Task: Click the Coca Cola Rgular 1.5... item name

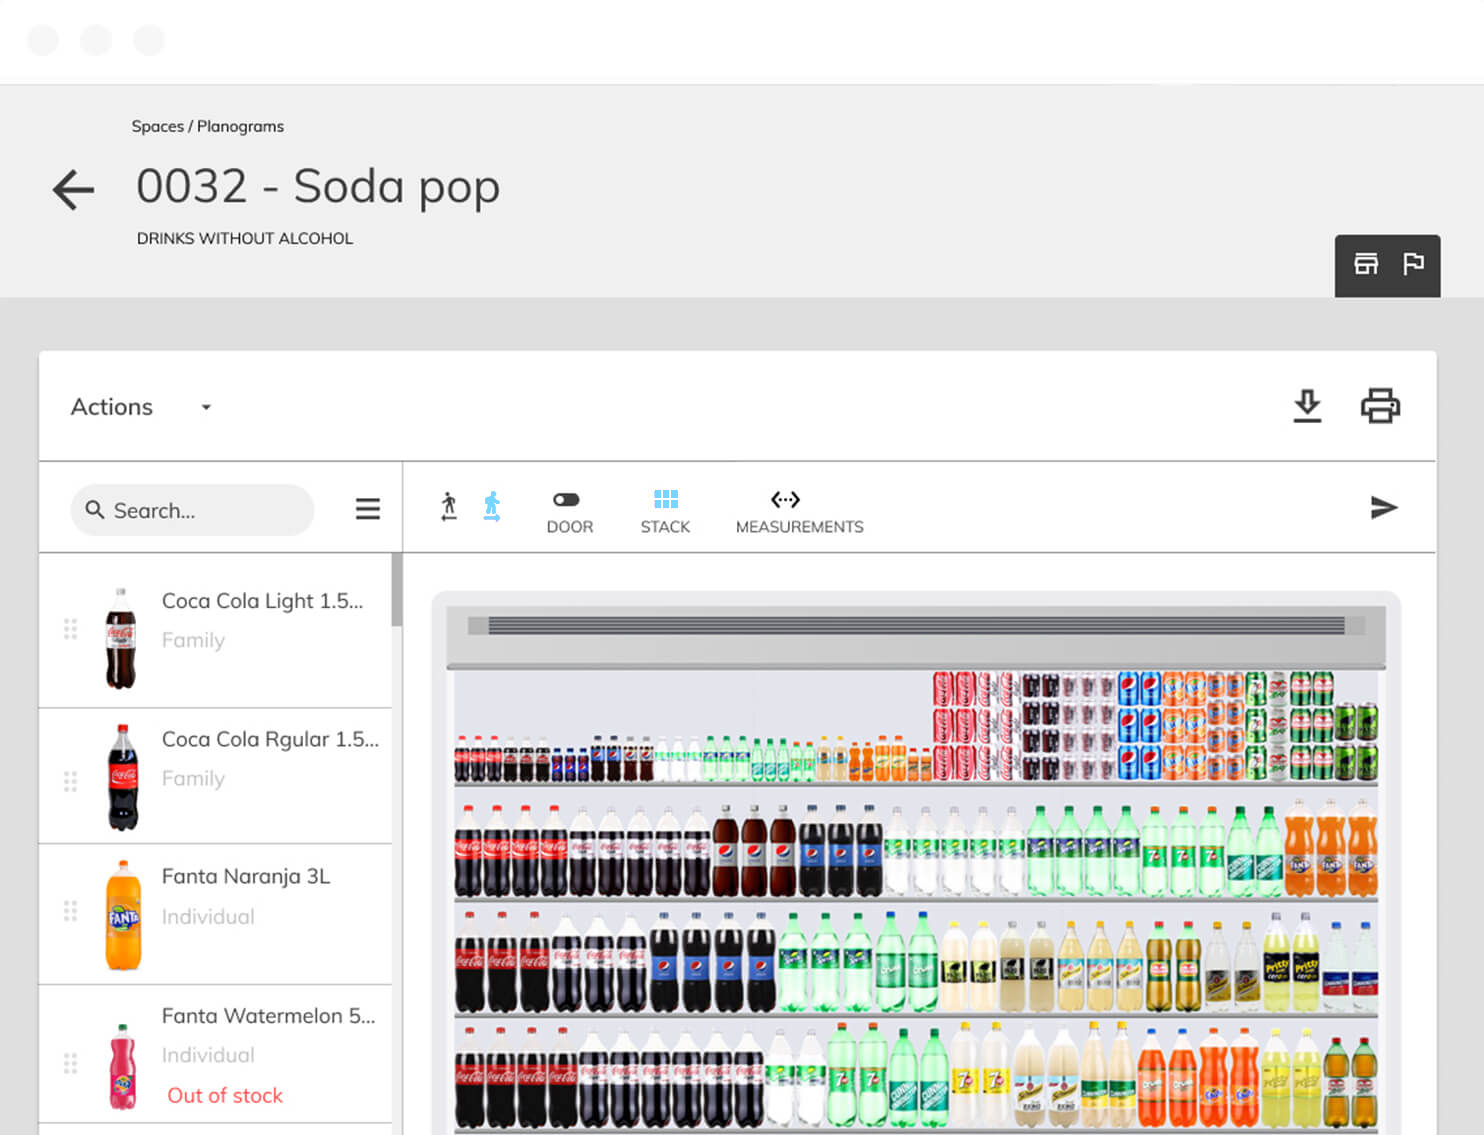Action: click(x=270, y=739)
